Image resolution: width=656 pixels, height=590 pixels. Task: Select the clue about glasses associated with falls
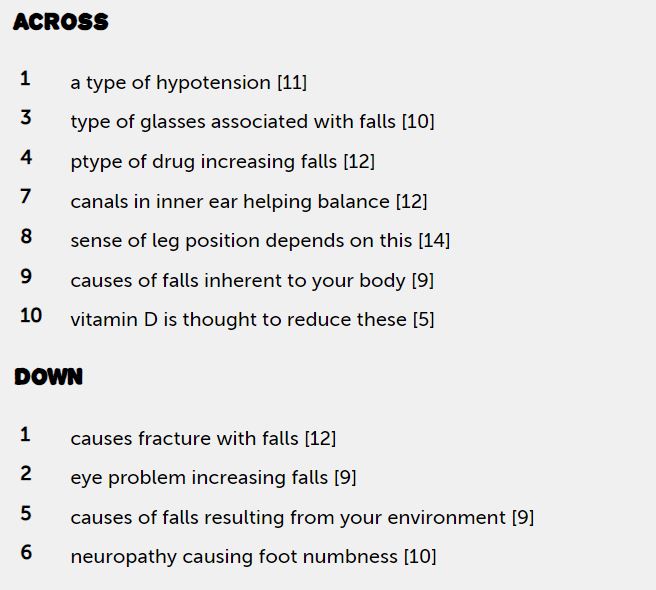(252, 122)
